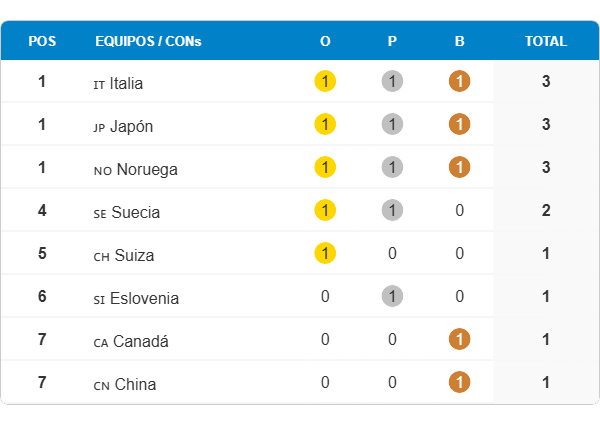Image resolution: width=600 pixels, height=425 pixels.
Task: Click China's bronze medal icon
Action: tap(459, 382)
